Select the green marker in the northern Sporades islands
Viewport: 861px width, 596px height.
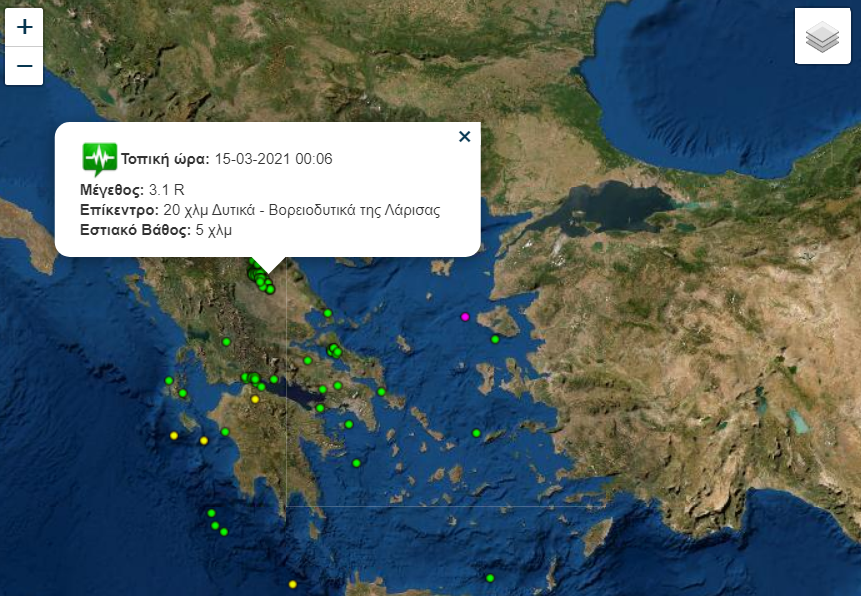click(x=327, y=313)
